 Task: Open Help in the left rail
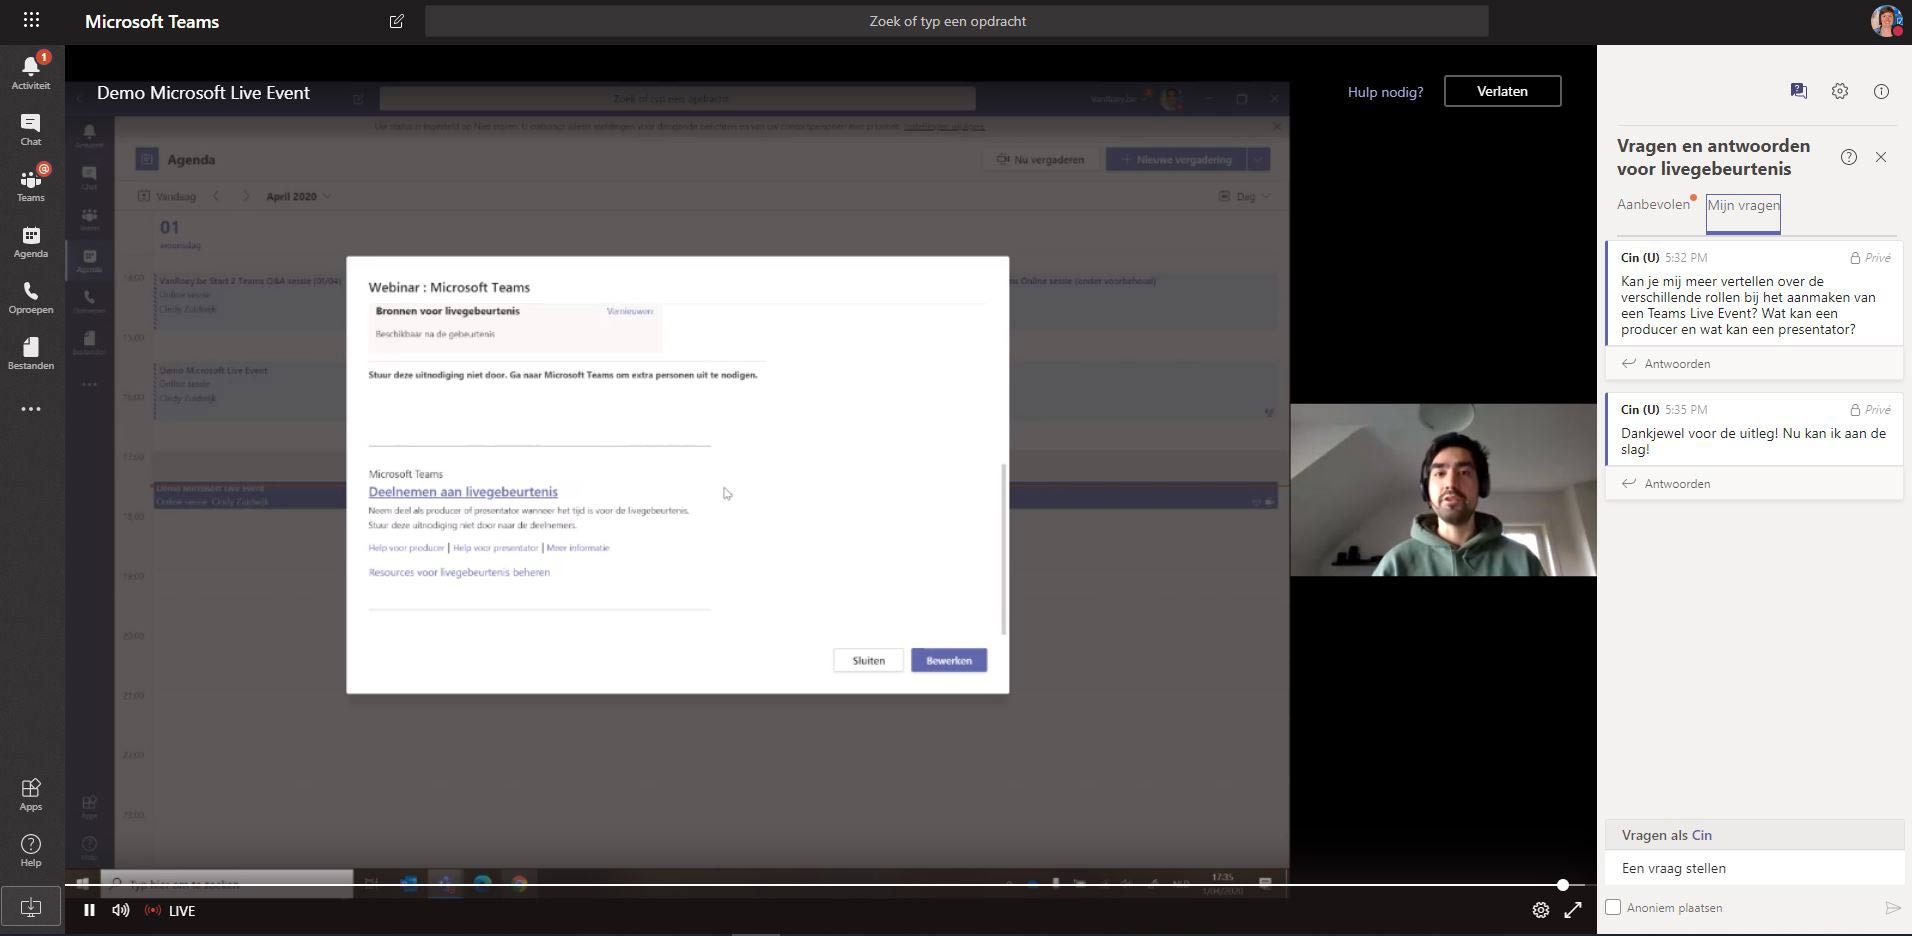[x=31, y=851]
